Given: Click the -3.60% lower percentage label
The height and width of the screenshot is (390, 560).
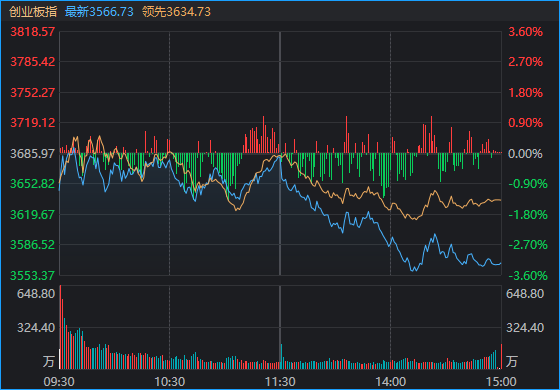Looking at the screenshot, I should pos(528,275).
